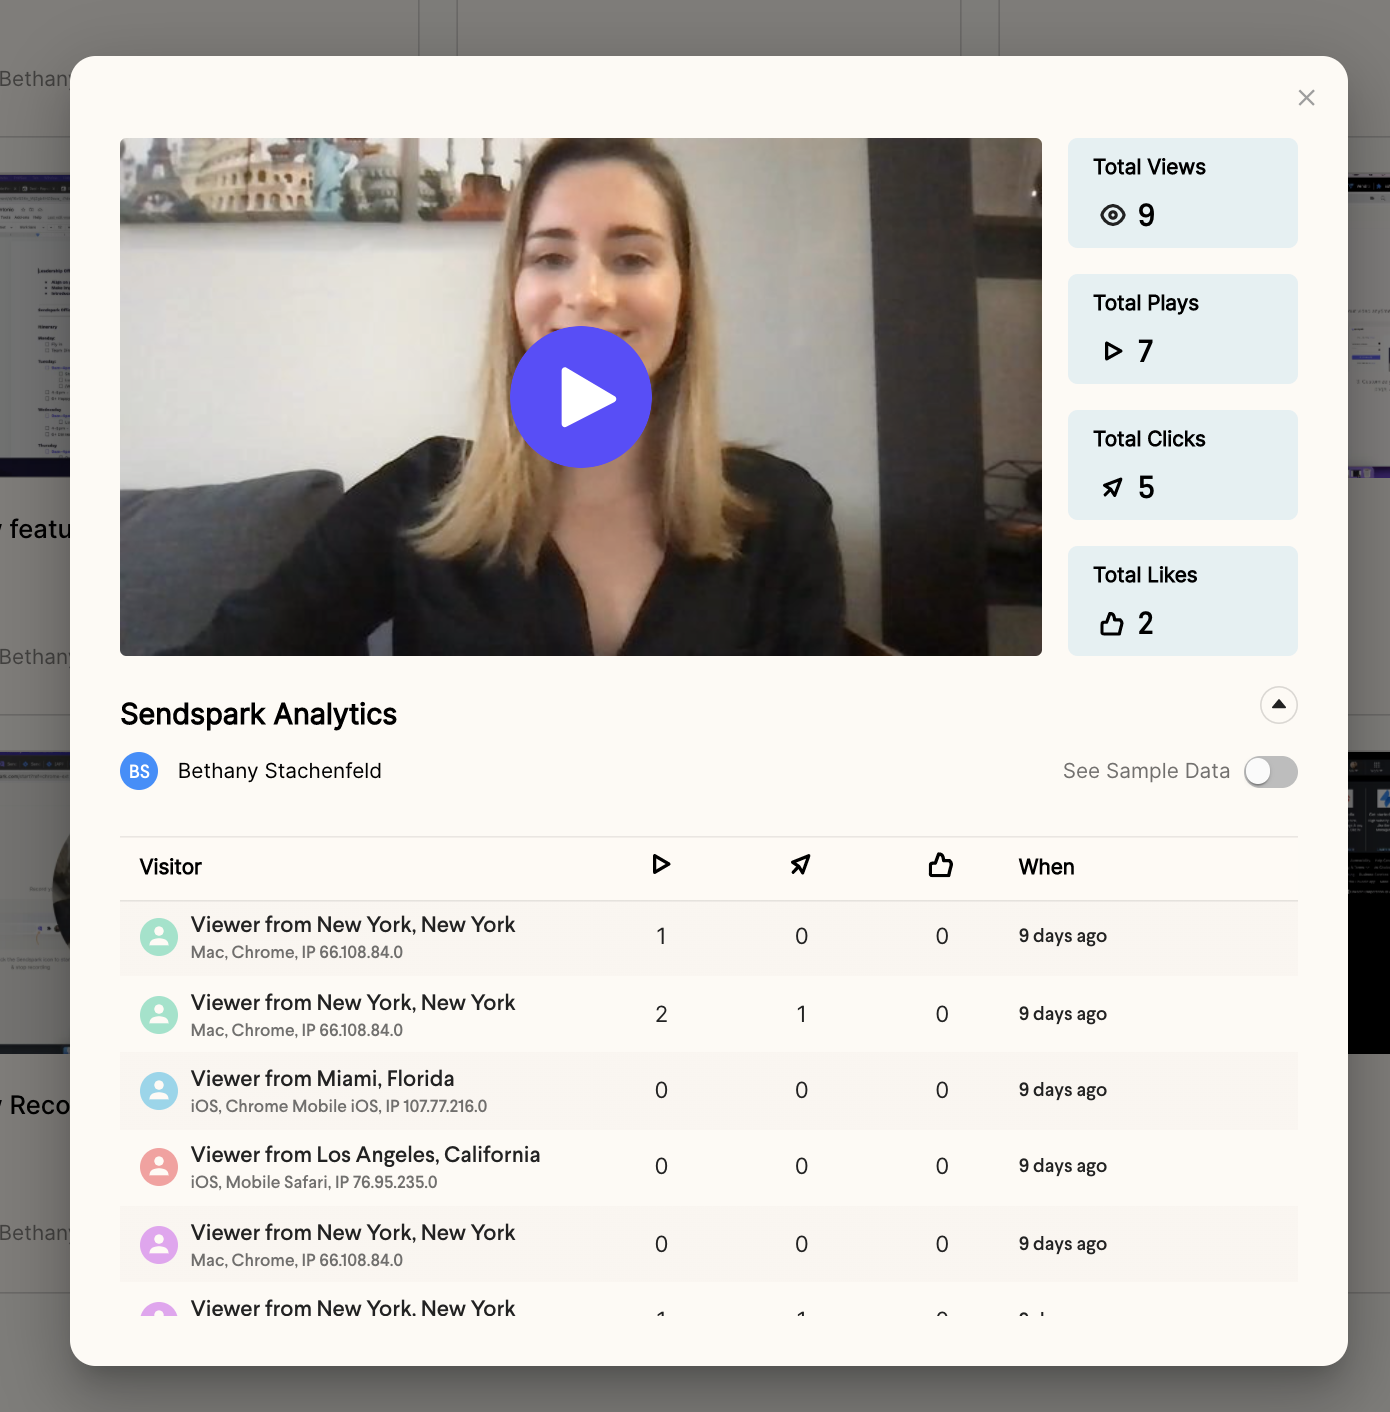Click the Total Views label
Image resolution: width=1390 pixels, height=1412 pixels.
1150,167
